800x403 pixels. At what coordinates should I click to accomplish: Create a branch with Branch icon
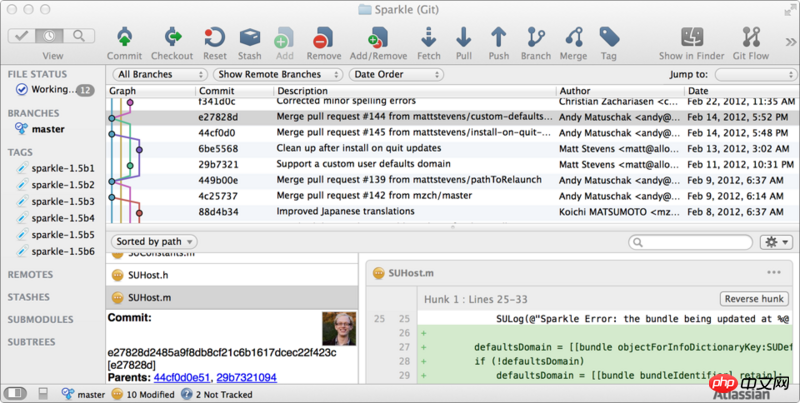click(536, 38)
